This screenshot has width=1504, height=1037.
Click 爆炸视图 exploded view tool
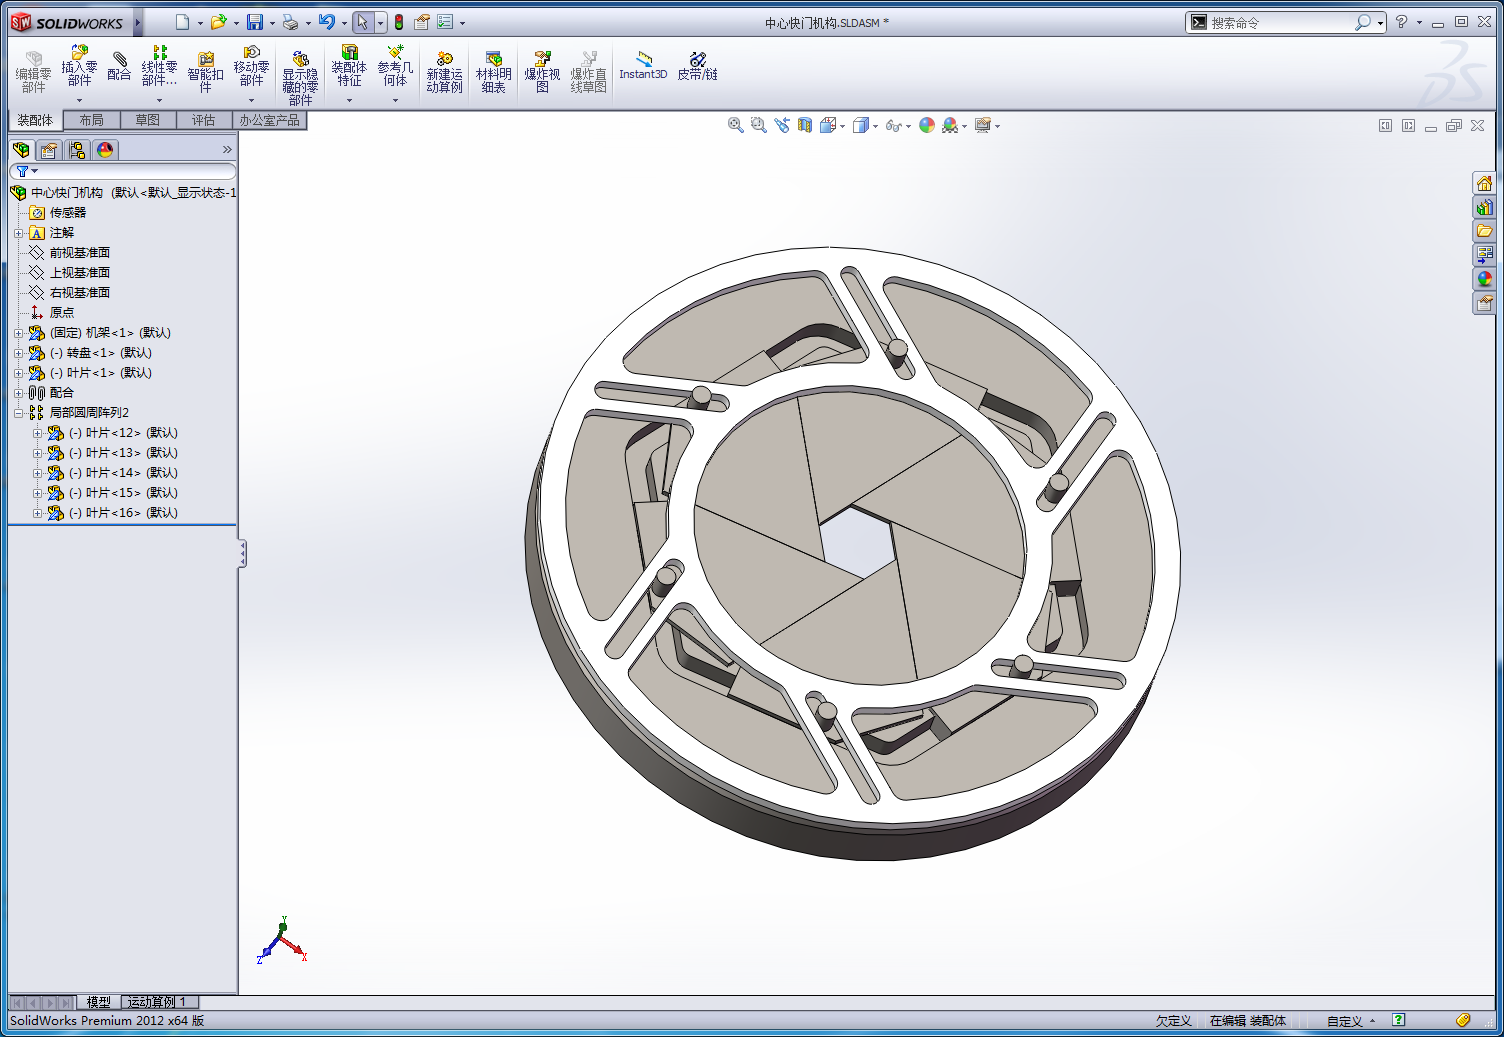click(x=542, y=72)
